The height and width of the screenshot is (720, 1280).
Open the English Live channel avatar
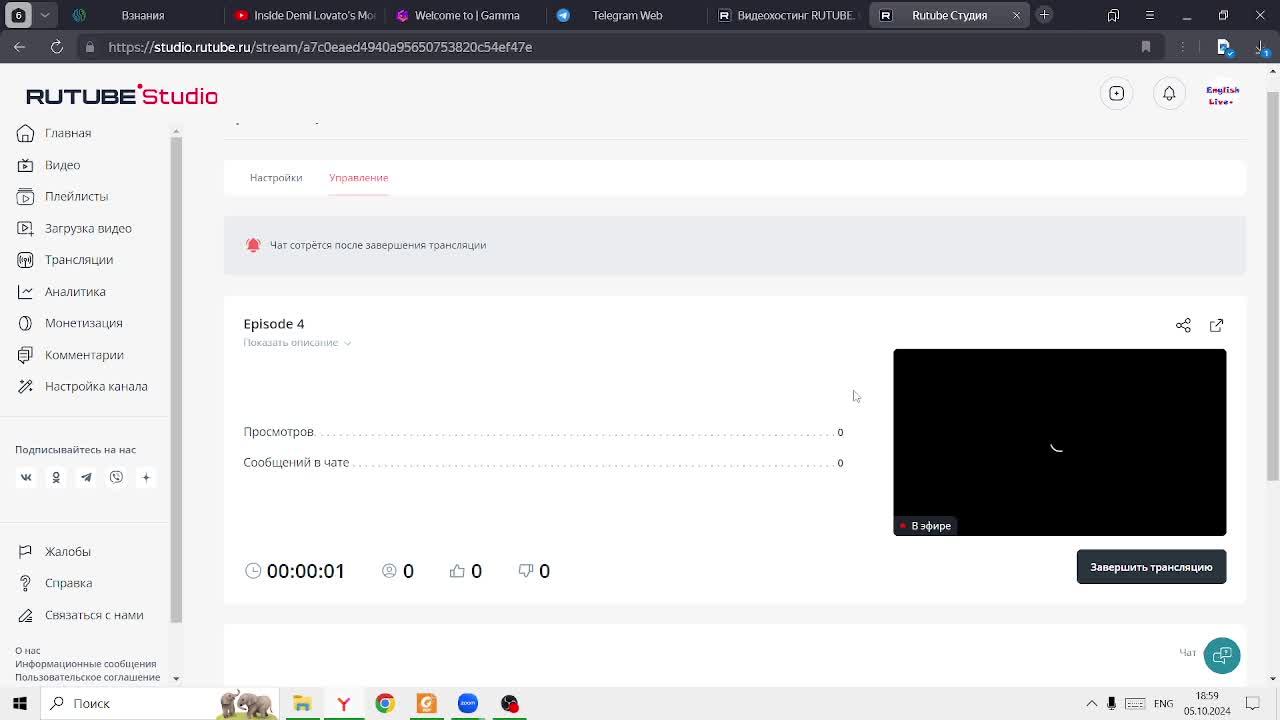tap(1222, 94)
